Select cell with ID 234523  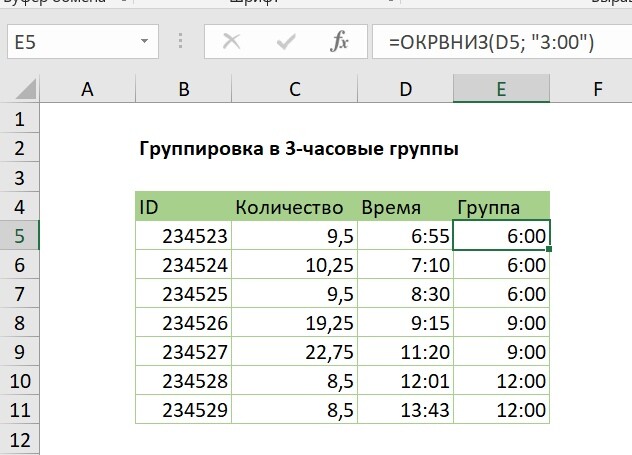tap(183, 235)
